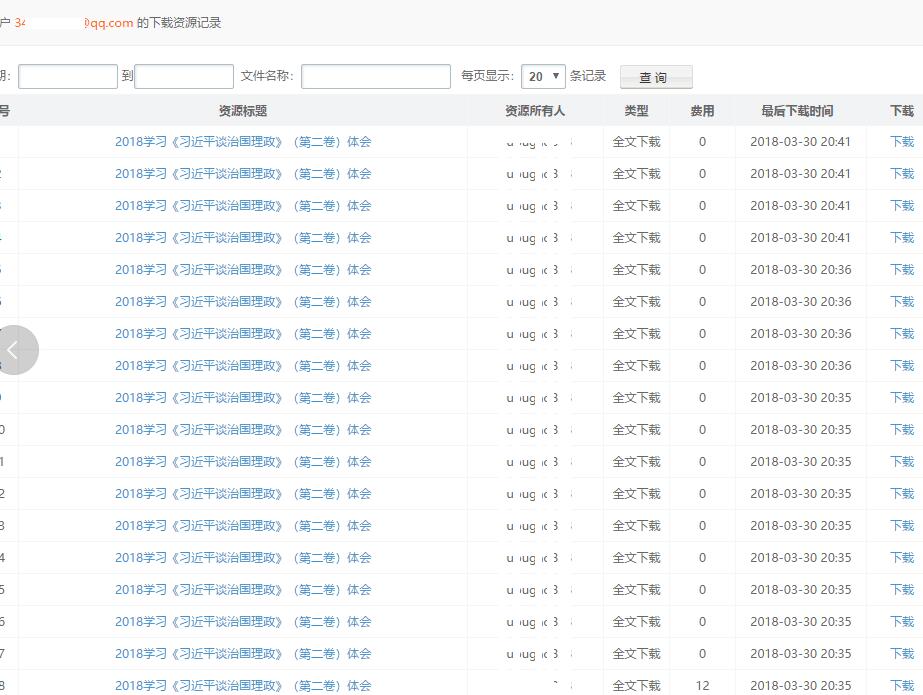Click 下载 in the first table row
923x695 pixels.
(x=902, y=142)
